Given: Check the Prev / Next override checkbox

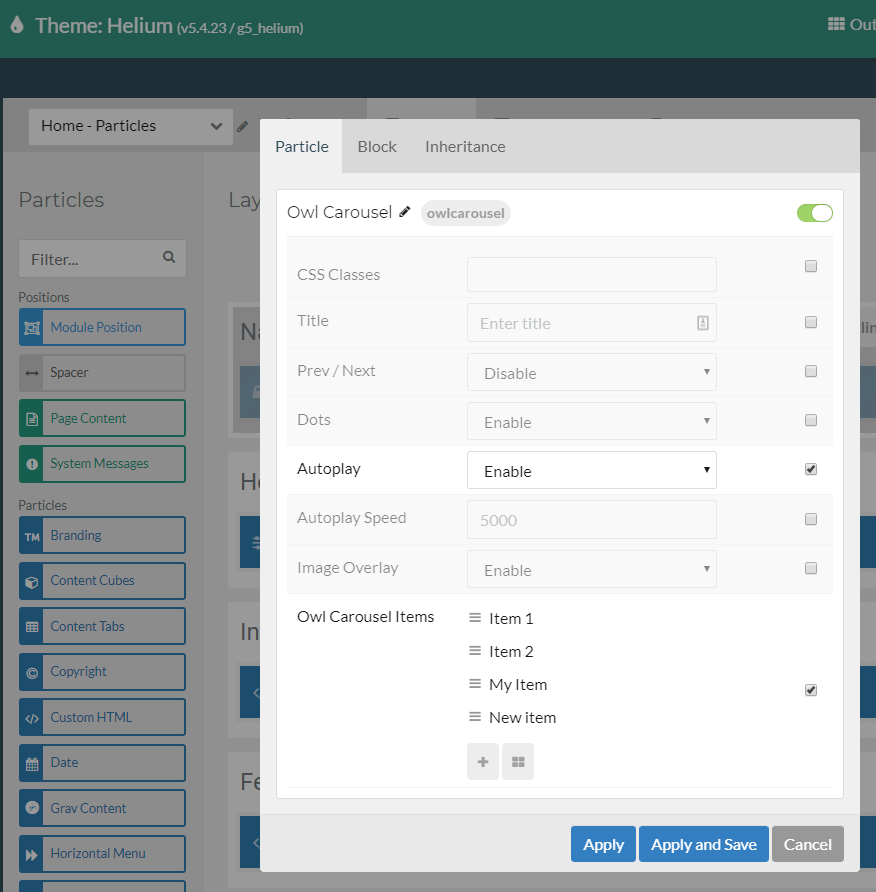Looking at the screenshot, I should coord(811,371).
